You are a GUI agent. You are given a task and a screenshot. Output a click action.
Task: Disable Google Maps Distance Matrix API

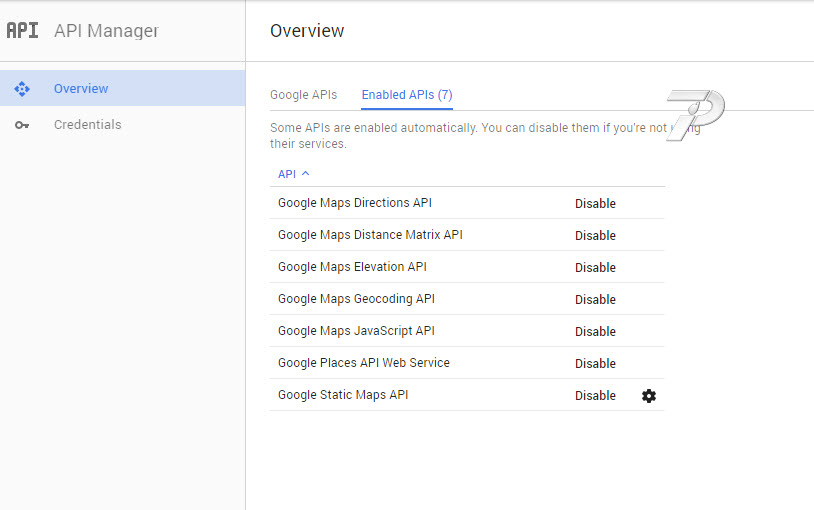(x=595, y=236)
